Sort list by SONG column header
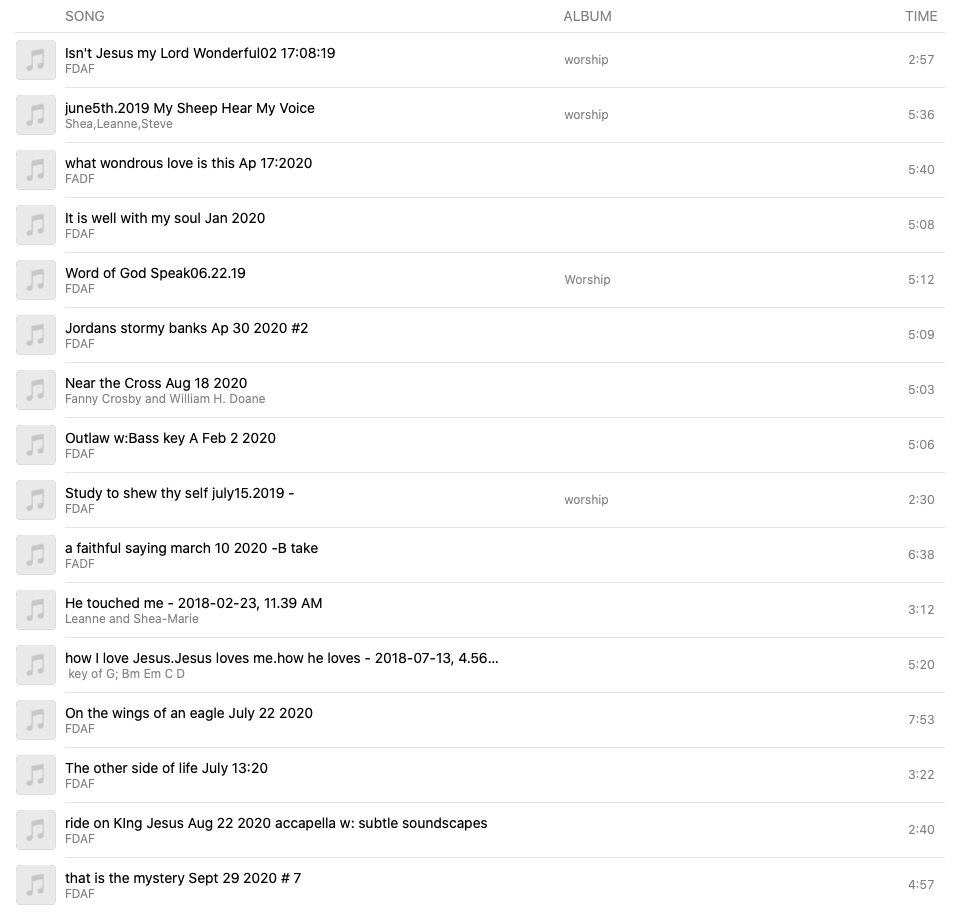 click(85, 16)
